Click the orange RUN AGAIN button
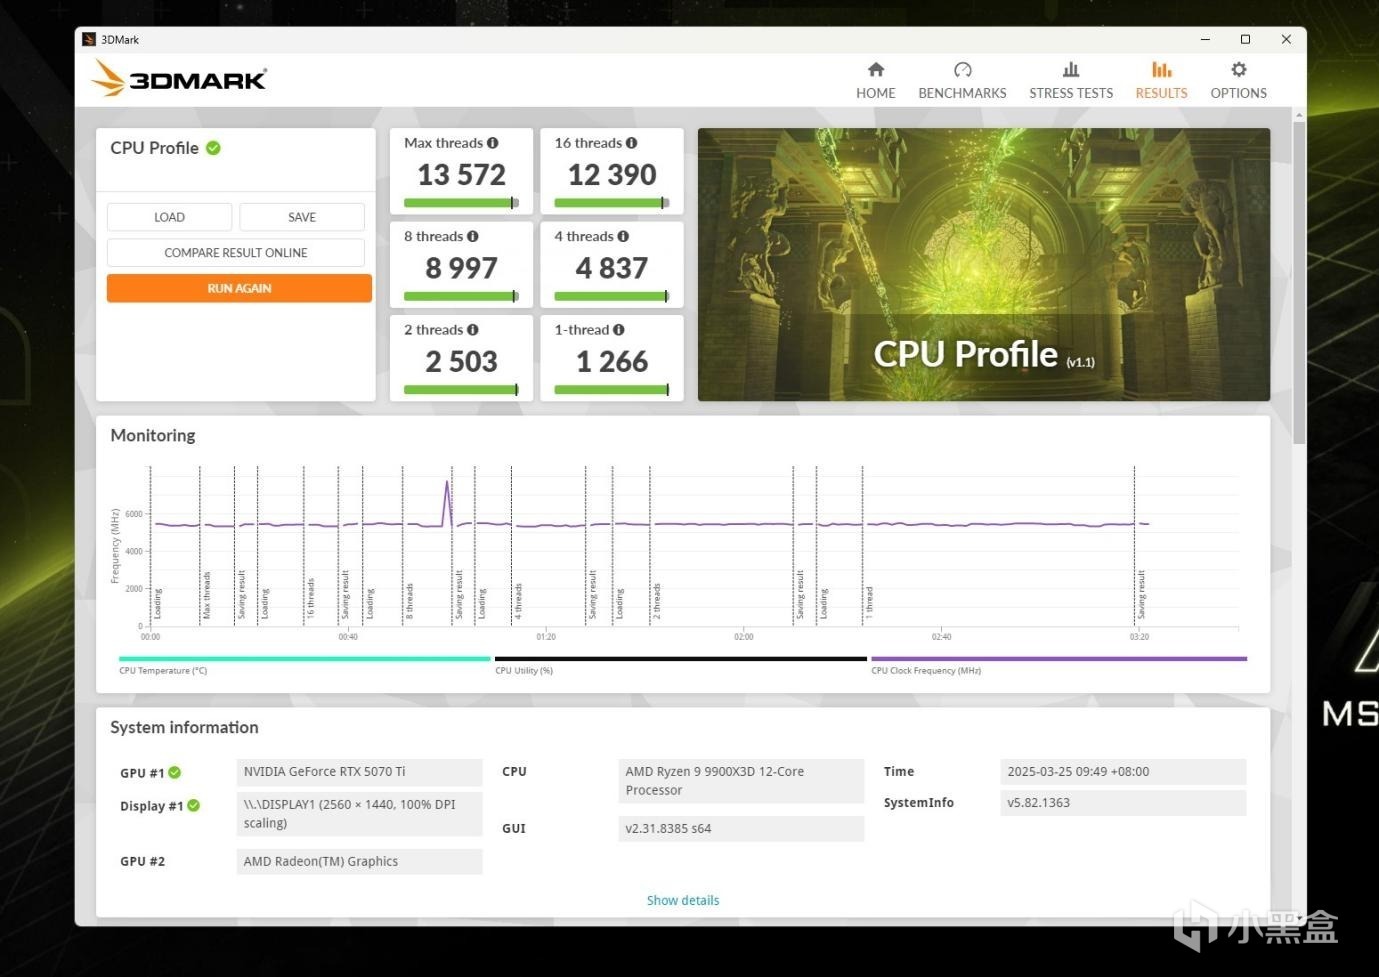 (x=239, y=288)
